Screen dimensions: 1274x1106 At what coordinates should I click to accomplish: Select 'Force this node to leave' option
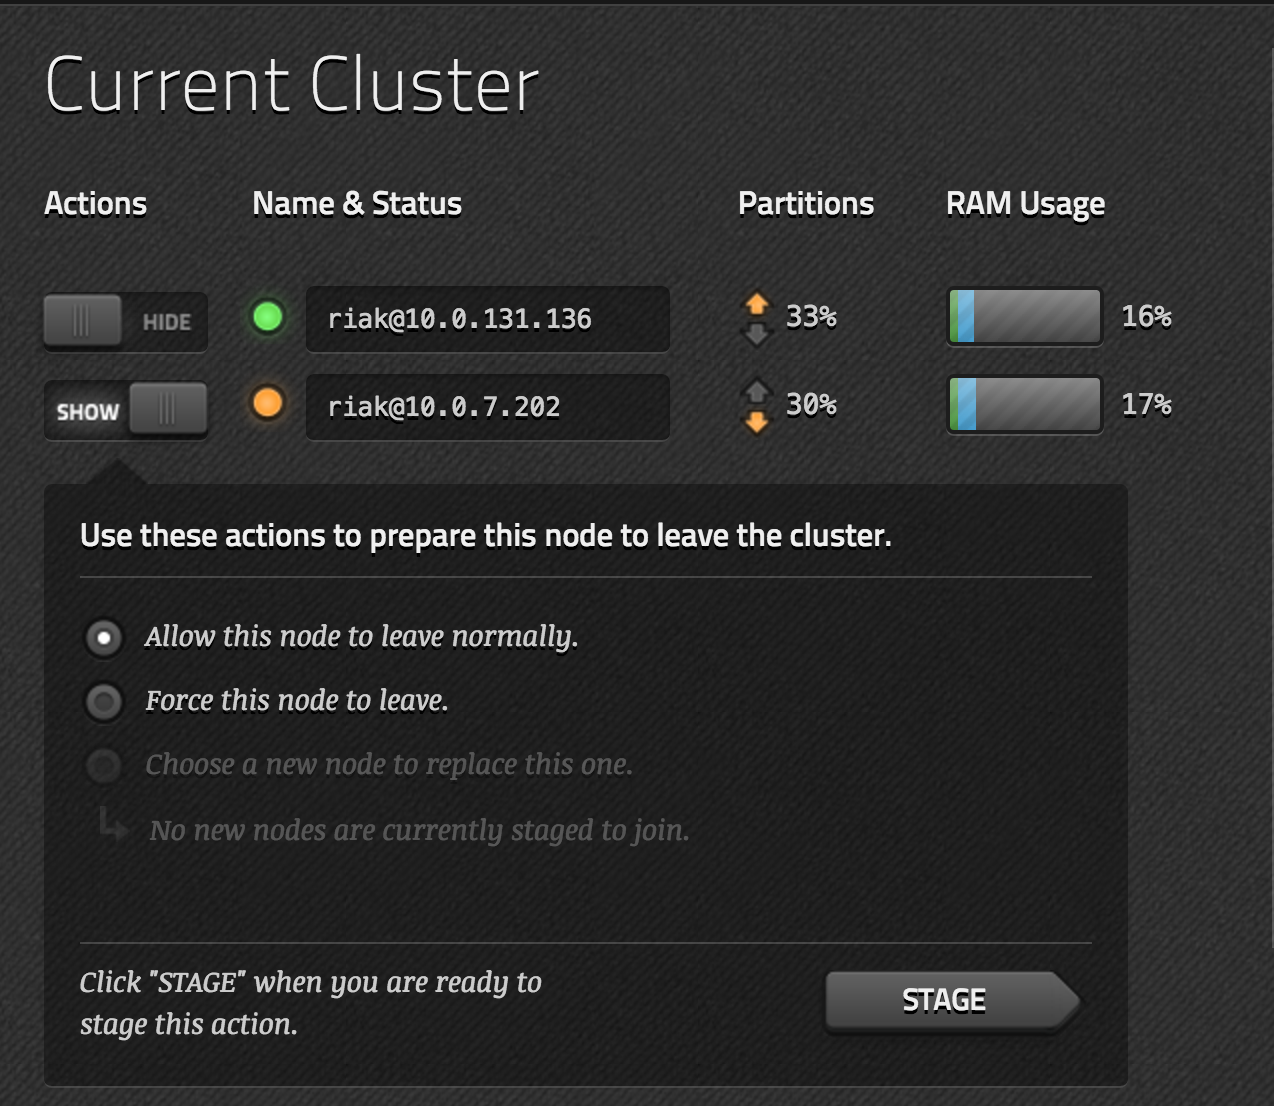pyautogui.click(x=104, y=702)
